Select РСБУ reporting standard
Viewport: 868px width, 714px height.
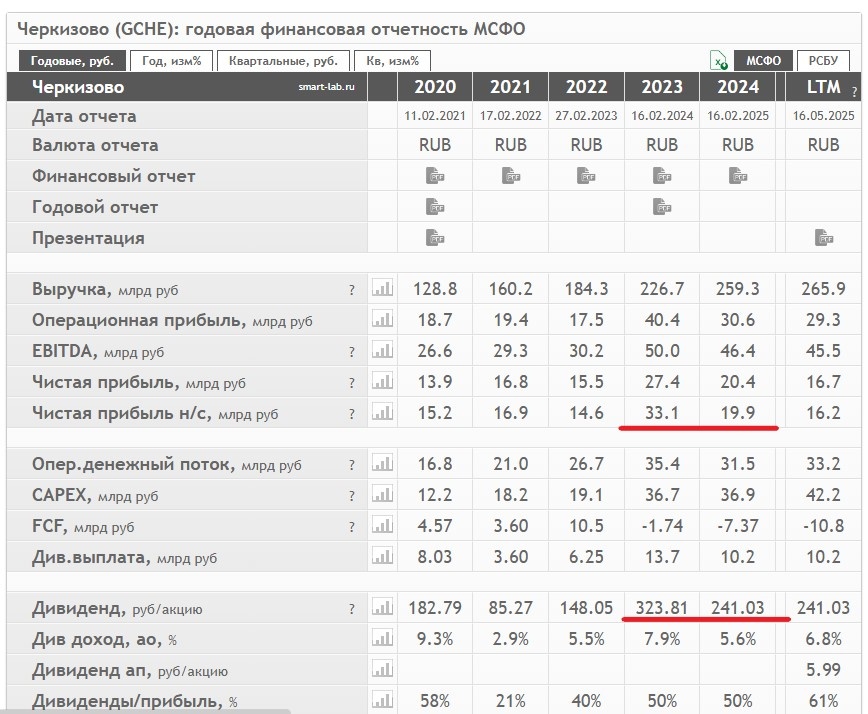(823, 60)
